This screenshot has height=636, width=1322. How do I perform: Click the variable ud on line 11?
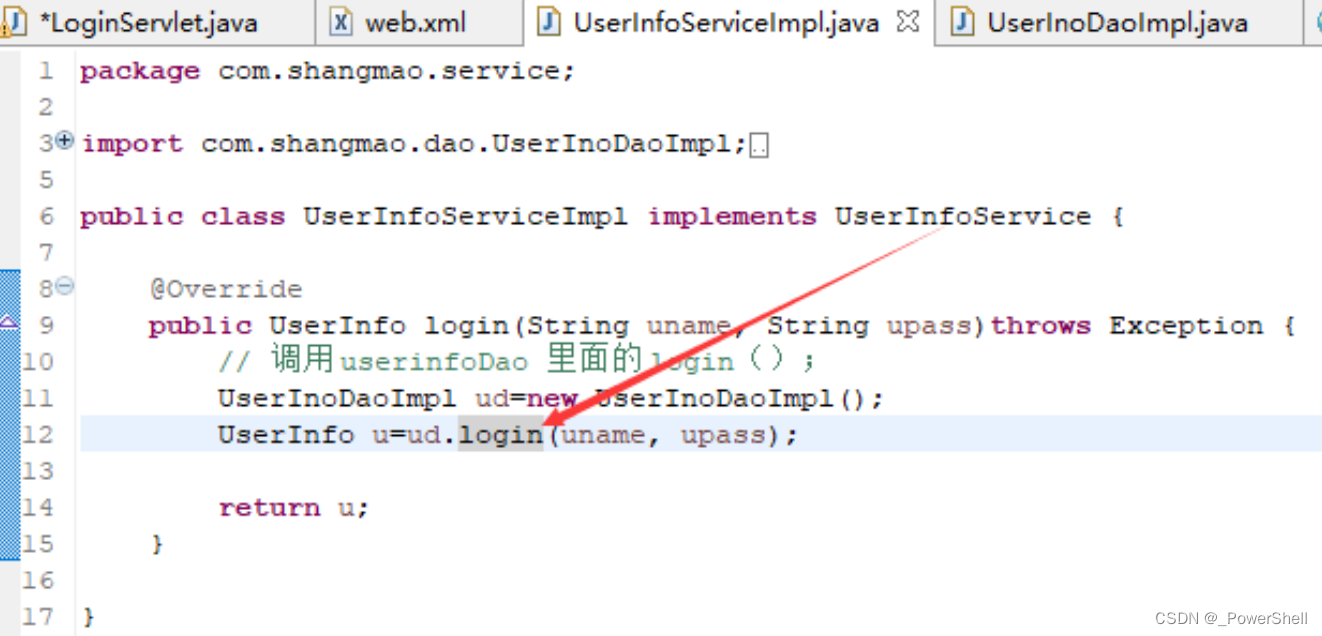491,399
